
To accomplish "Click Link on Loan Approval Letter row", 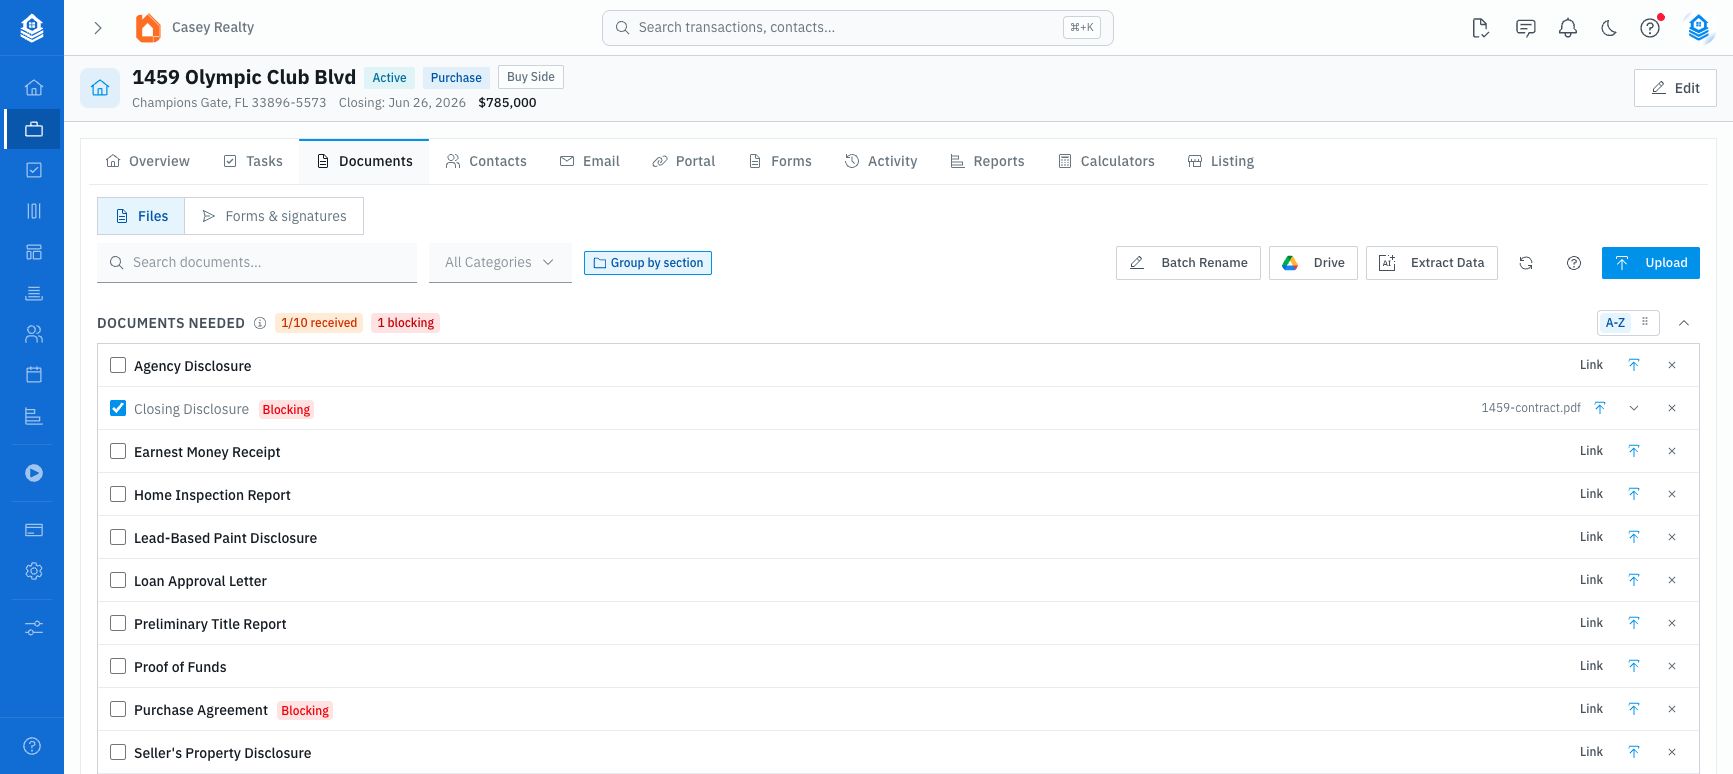I will pos(1591,580).
